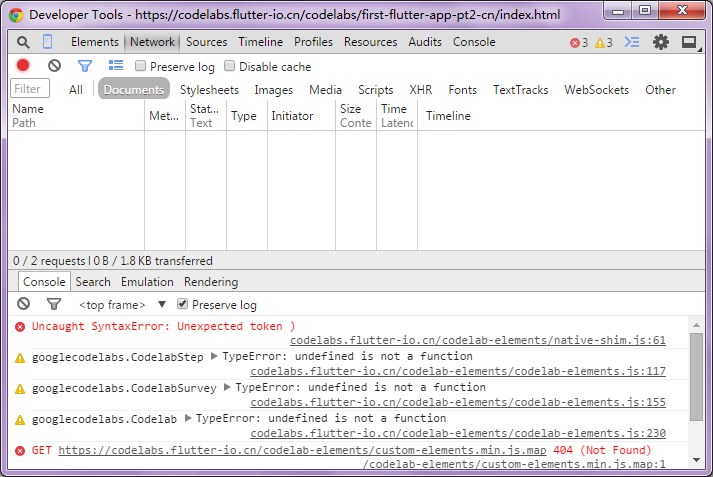This screenshot has height=477, width=713.
Task: Open the codelab-elements.js:155 link
Action: click(458, 402)
